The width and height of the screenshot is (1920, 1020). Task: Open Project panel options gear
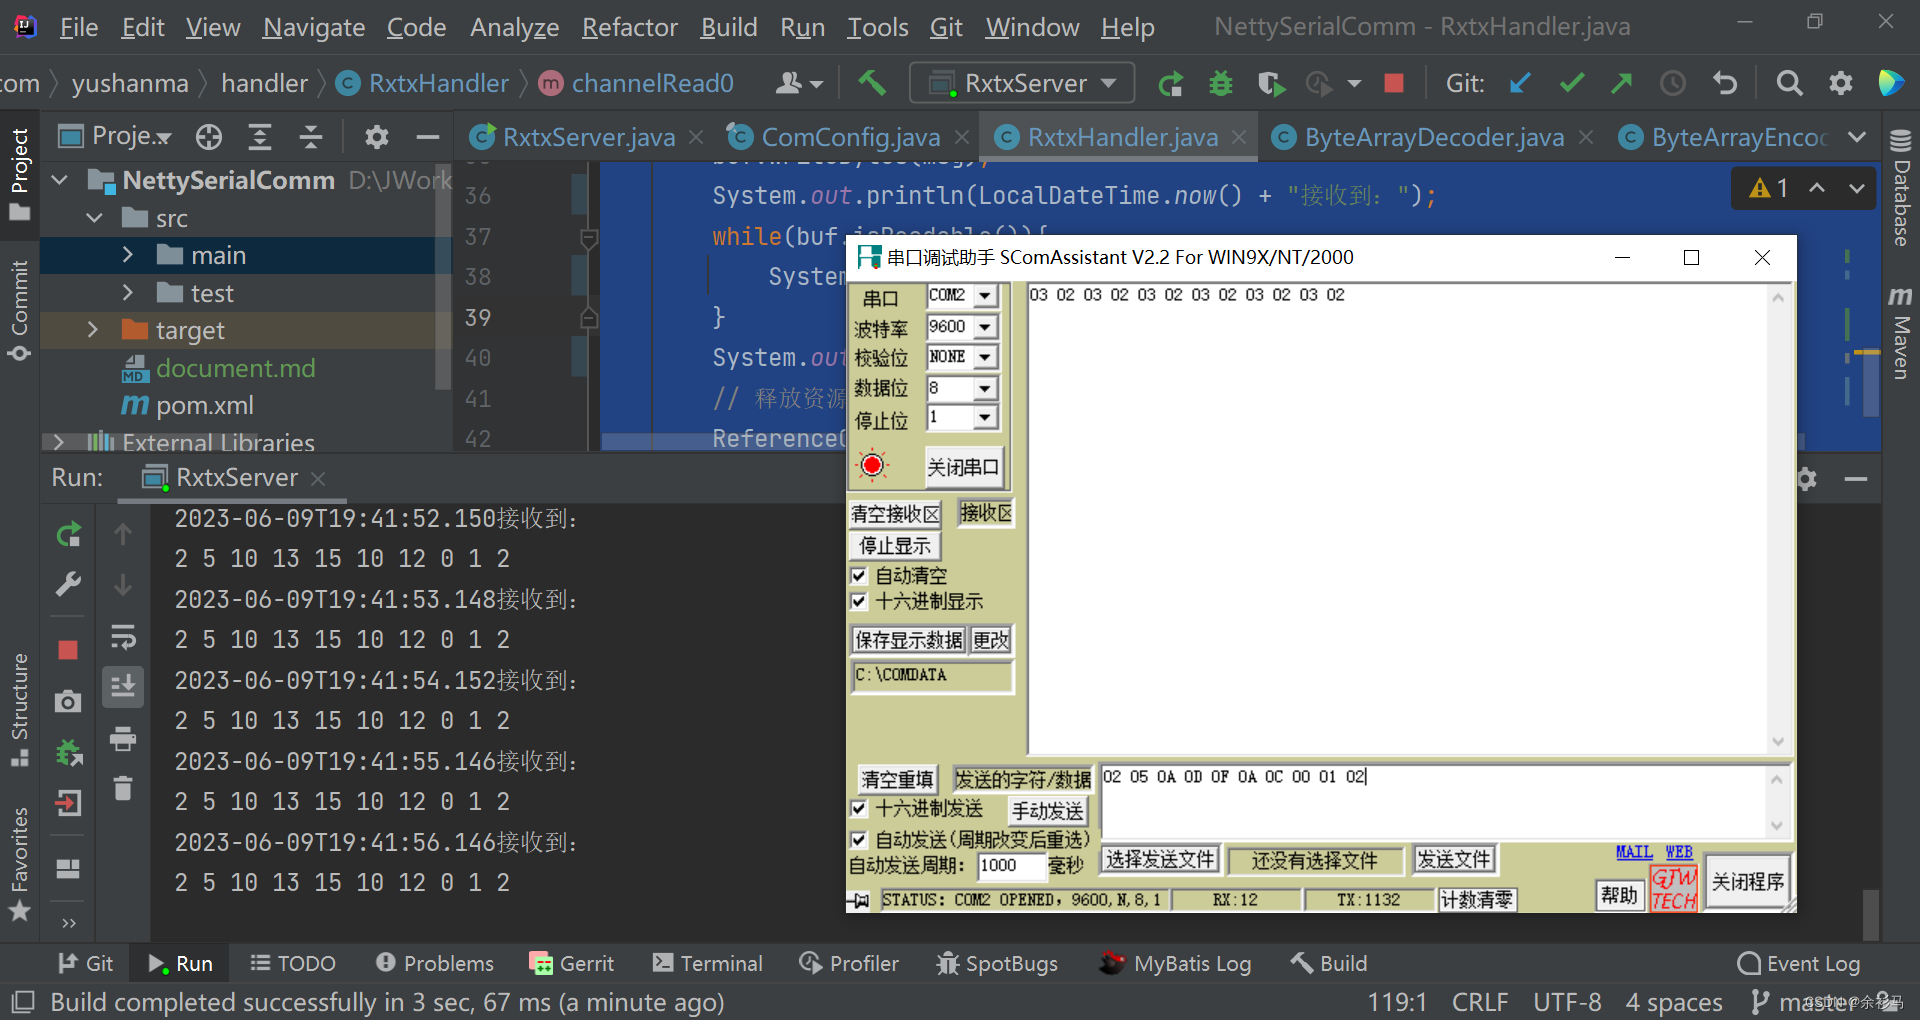click(x=377, y=137)
